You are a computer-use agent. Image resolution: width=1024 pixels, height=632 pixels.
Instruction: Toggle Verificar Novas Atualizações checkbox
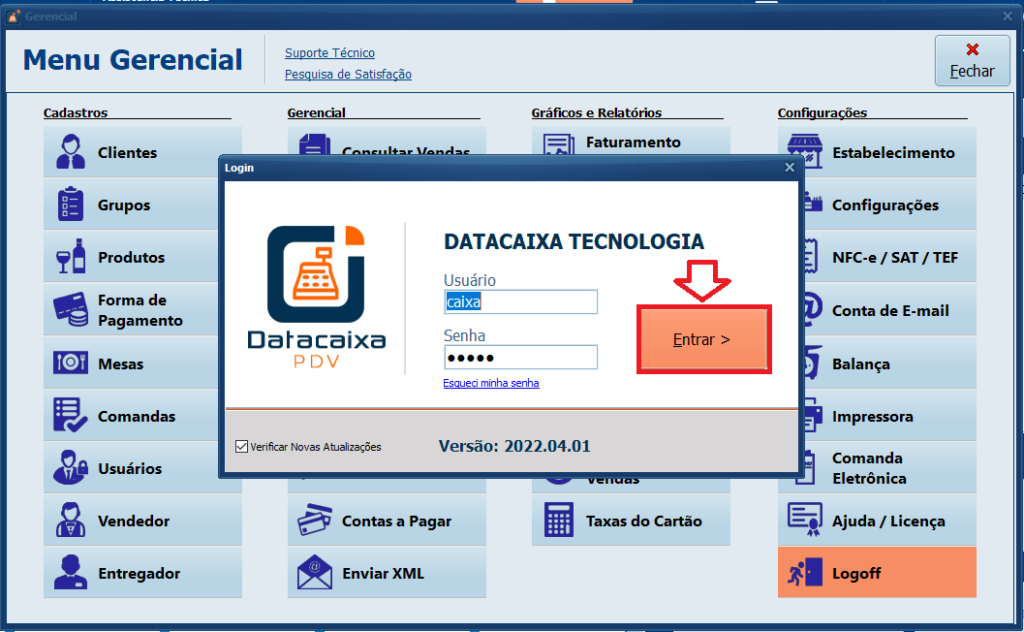click(241, 447)
